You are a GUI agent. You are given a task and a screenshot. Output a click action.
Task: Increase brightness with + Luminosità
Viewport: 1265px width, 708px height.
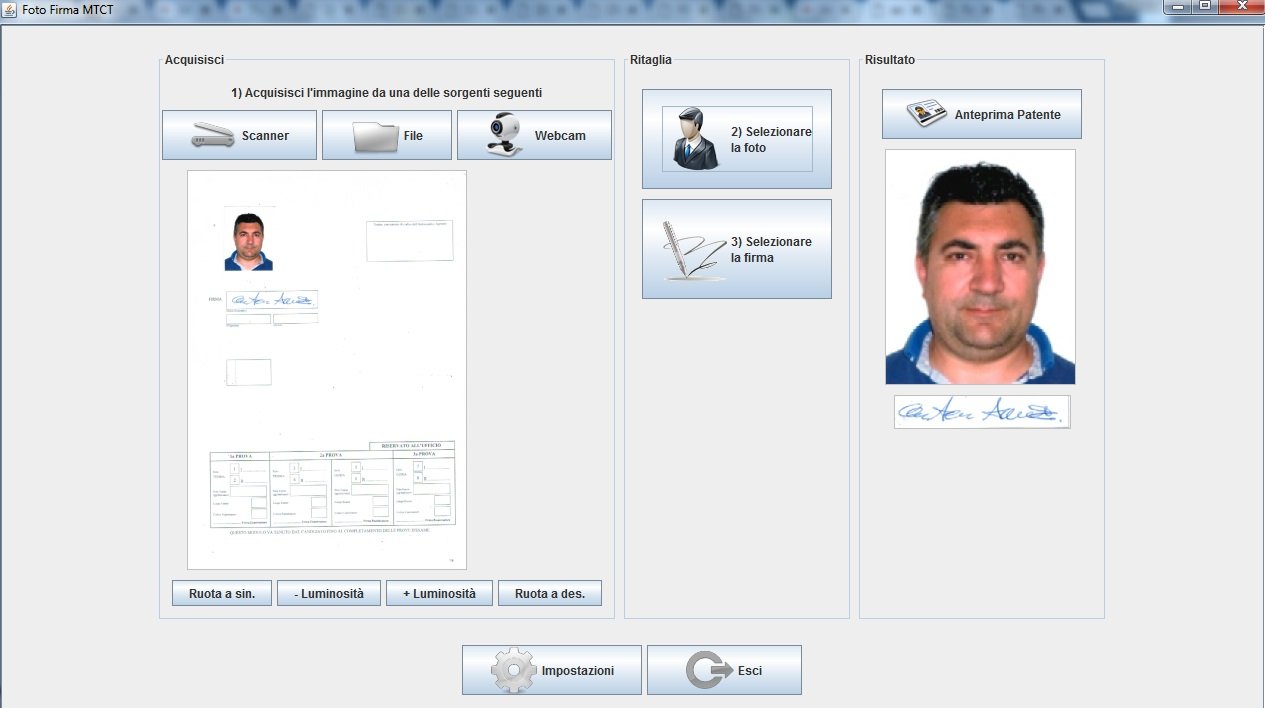coord(438,593)
